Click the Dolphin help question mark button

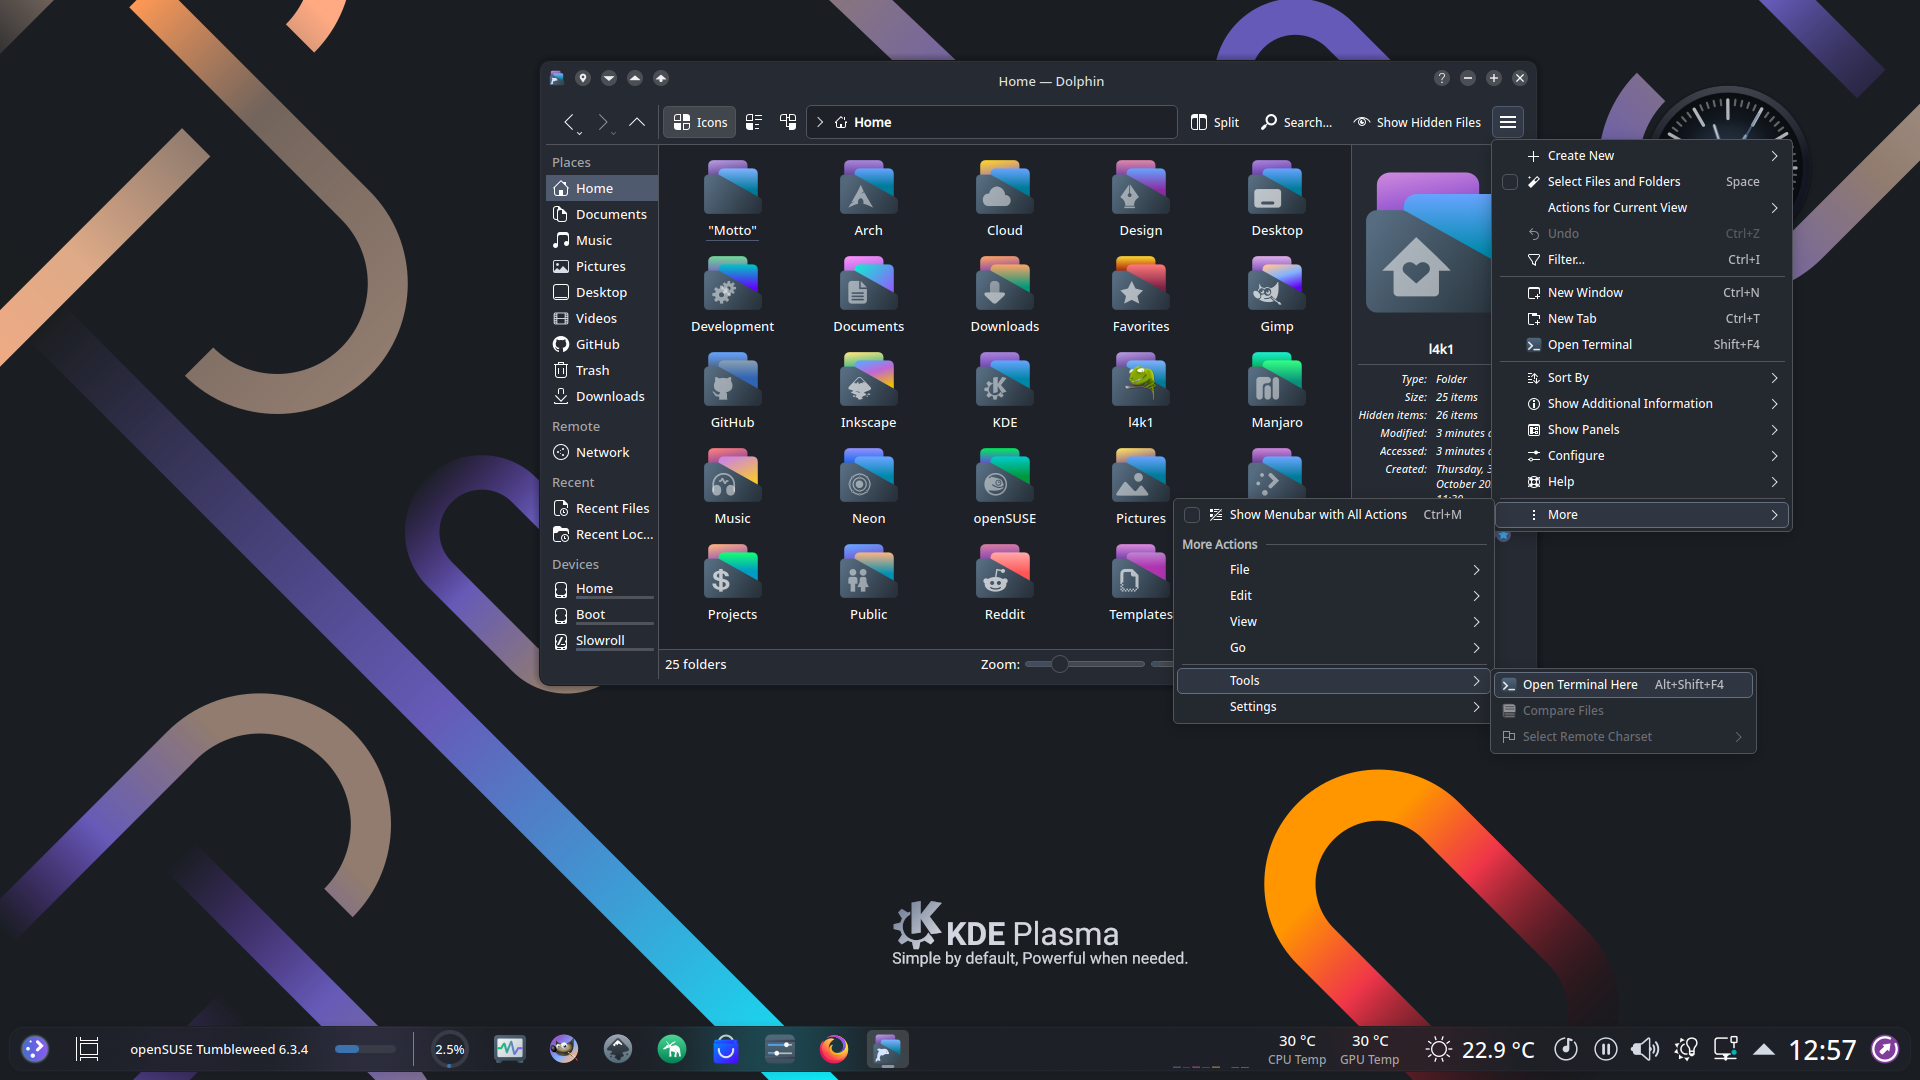(x=1442, y=78)
